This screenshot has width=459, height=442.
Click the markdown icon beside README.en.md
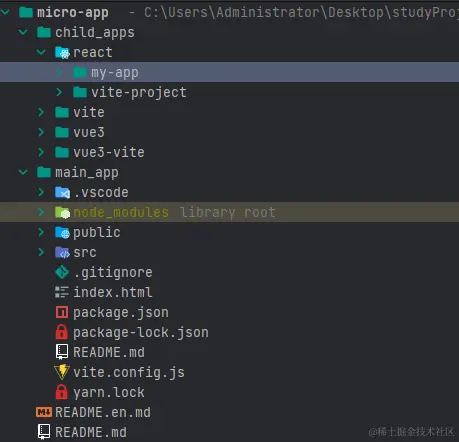coord(44,412)
